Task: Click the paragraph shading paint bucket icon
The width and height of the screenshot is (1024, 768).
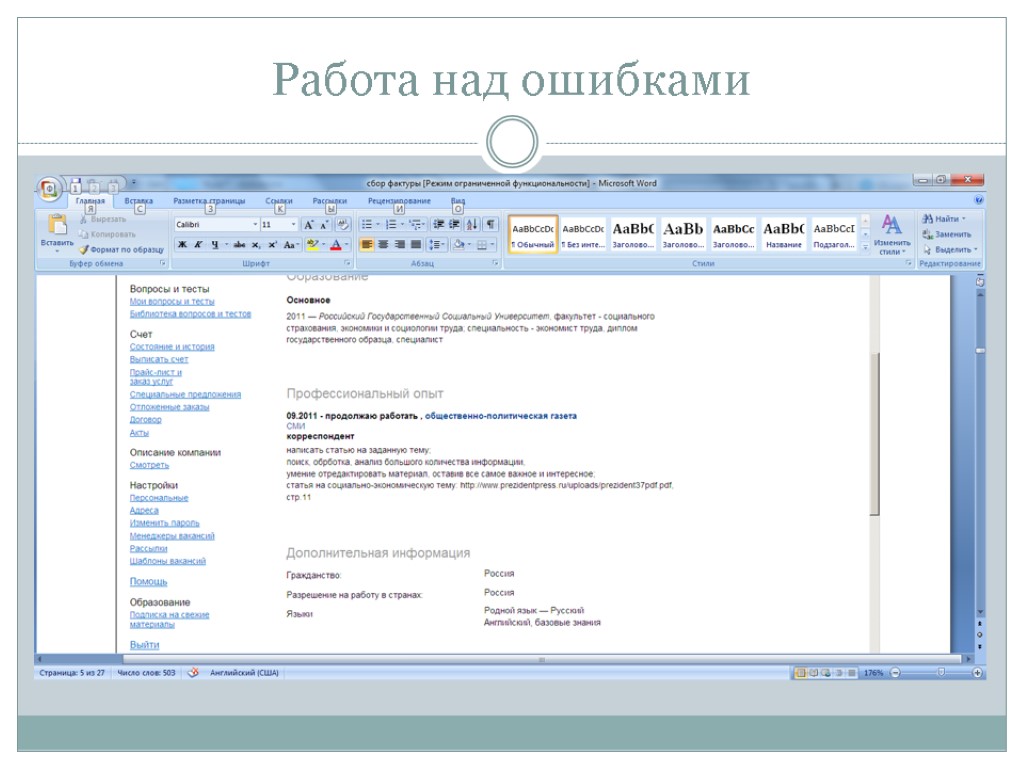Action: pyautogui.click(x=459, y=244)
